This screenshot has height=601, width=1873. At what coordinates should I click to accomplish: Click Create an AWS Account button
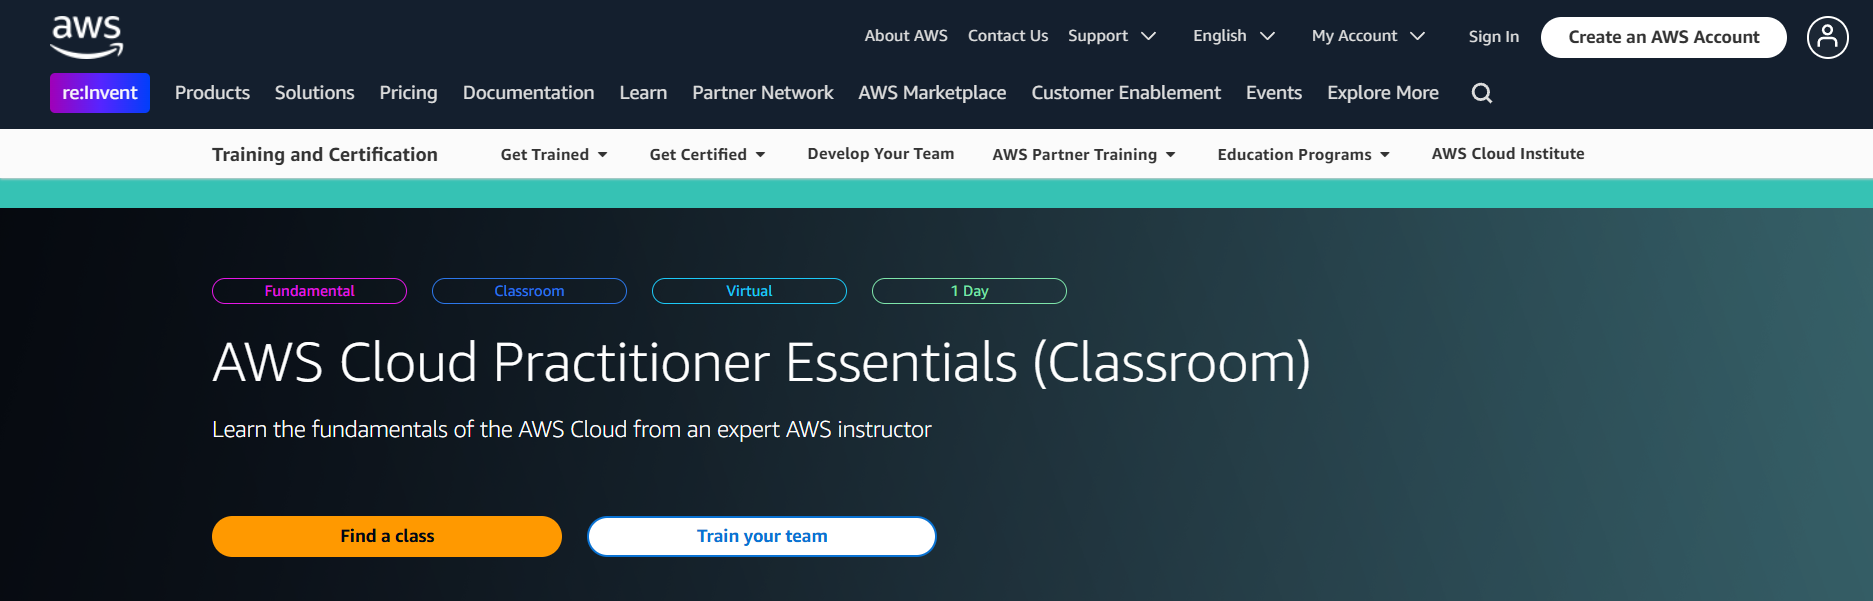[1664, 37]
